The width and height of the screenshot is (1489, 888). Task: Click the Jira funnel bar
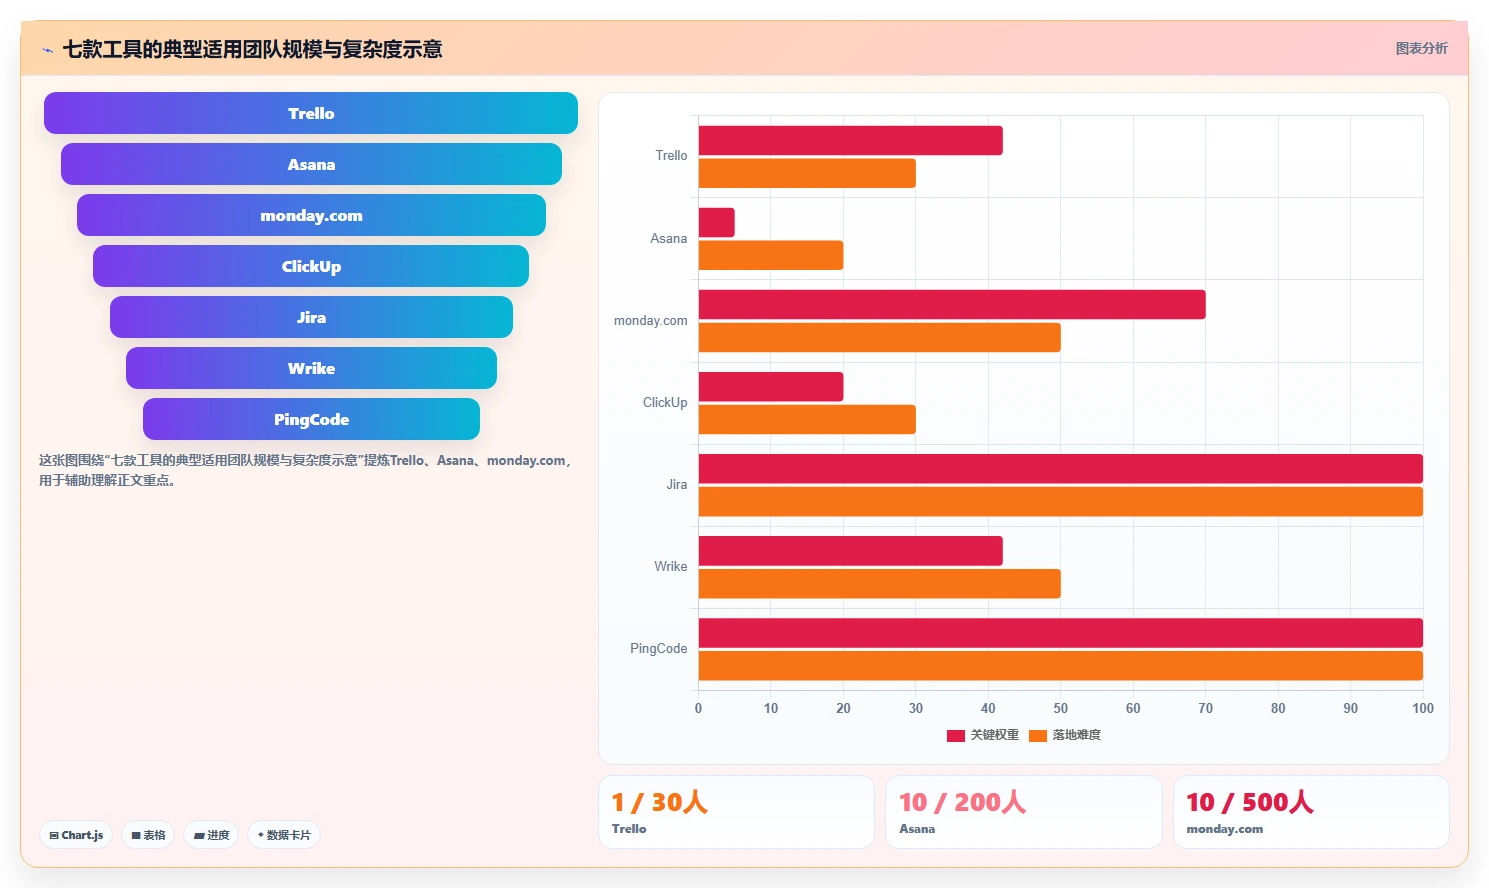[x=311, y=317]
